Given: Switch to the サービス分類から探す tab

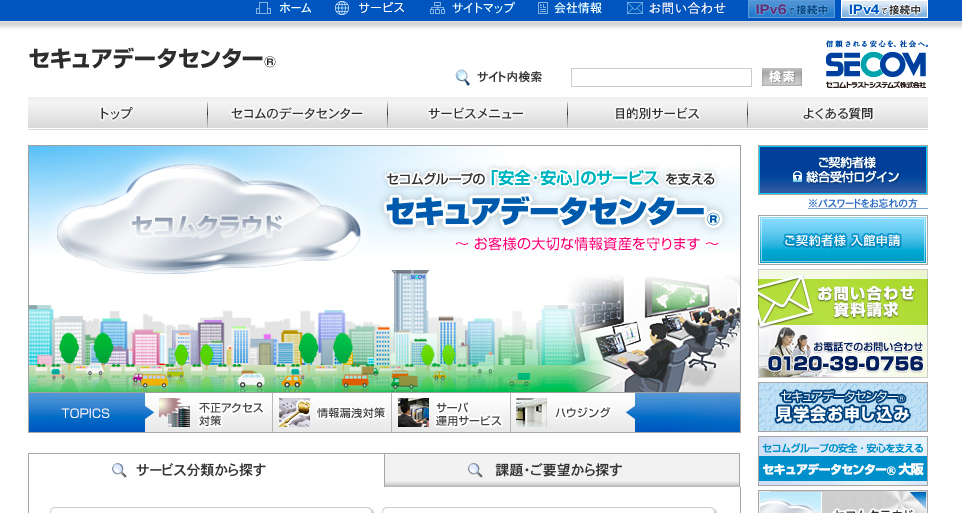Looking at the screenshot, I should coord(206,471).
